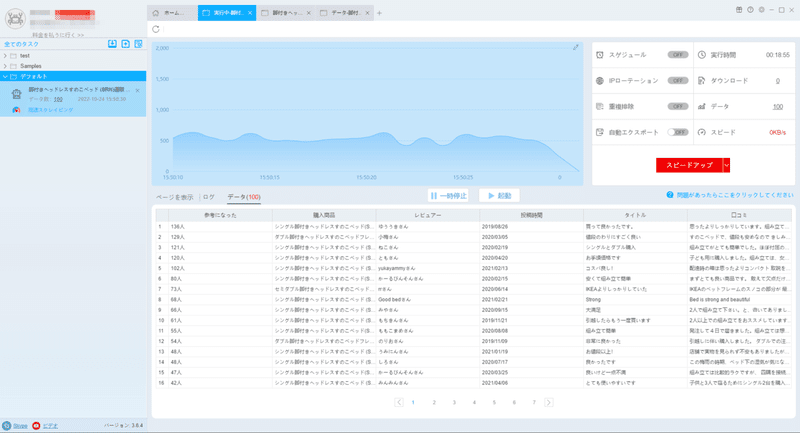The image size is (800, 433).
Task: Open the ページを表示 view tab
Action: [174, 197]
